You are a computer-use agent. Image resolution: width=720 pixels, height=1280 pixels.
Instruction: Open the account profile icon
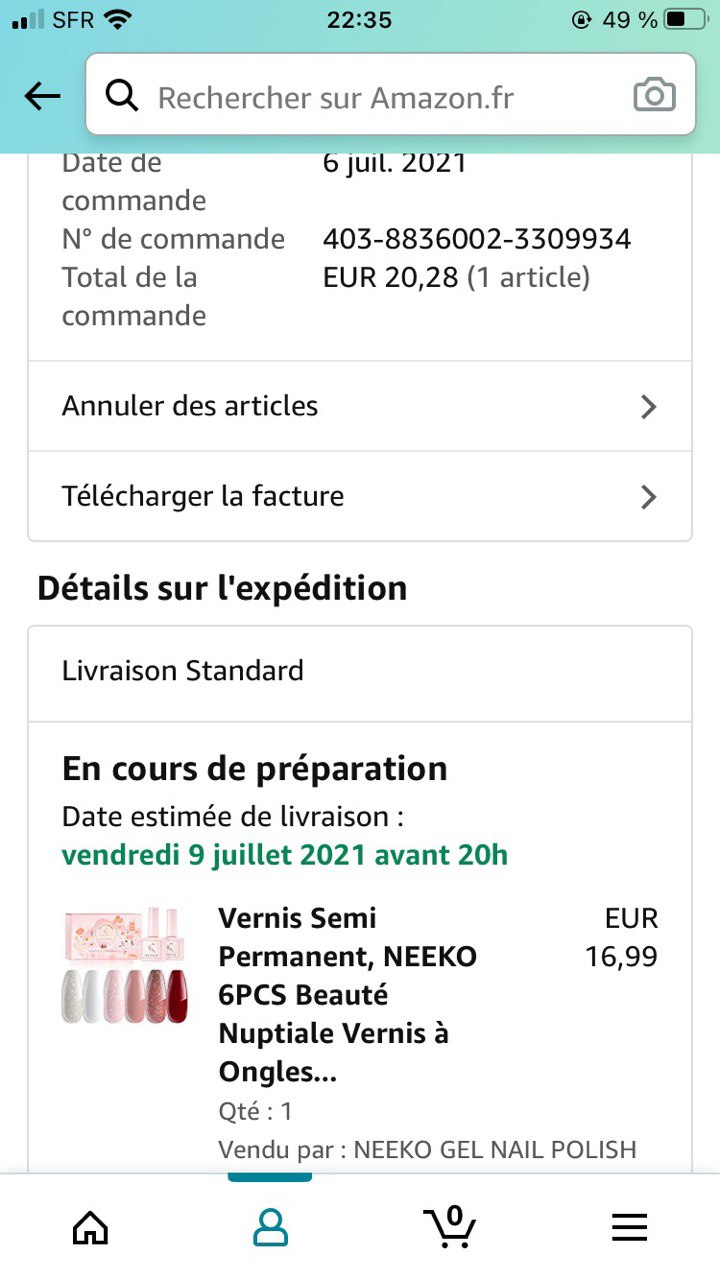[270, 1226]
